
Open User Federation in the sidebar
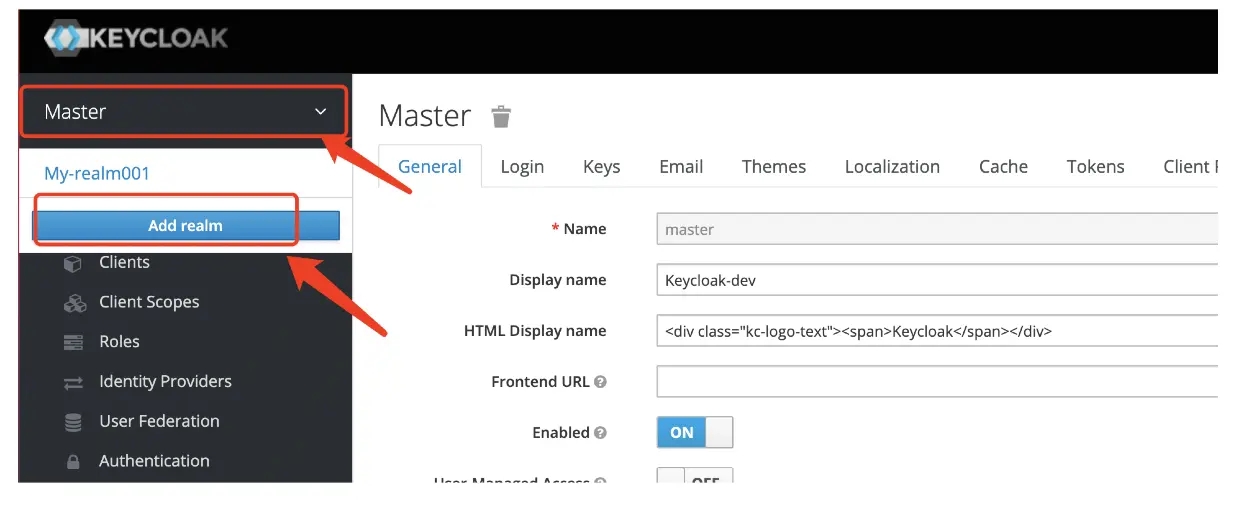coord(159,422)
